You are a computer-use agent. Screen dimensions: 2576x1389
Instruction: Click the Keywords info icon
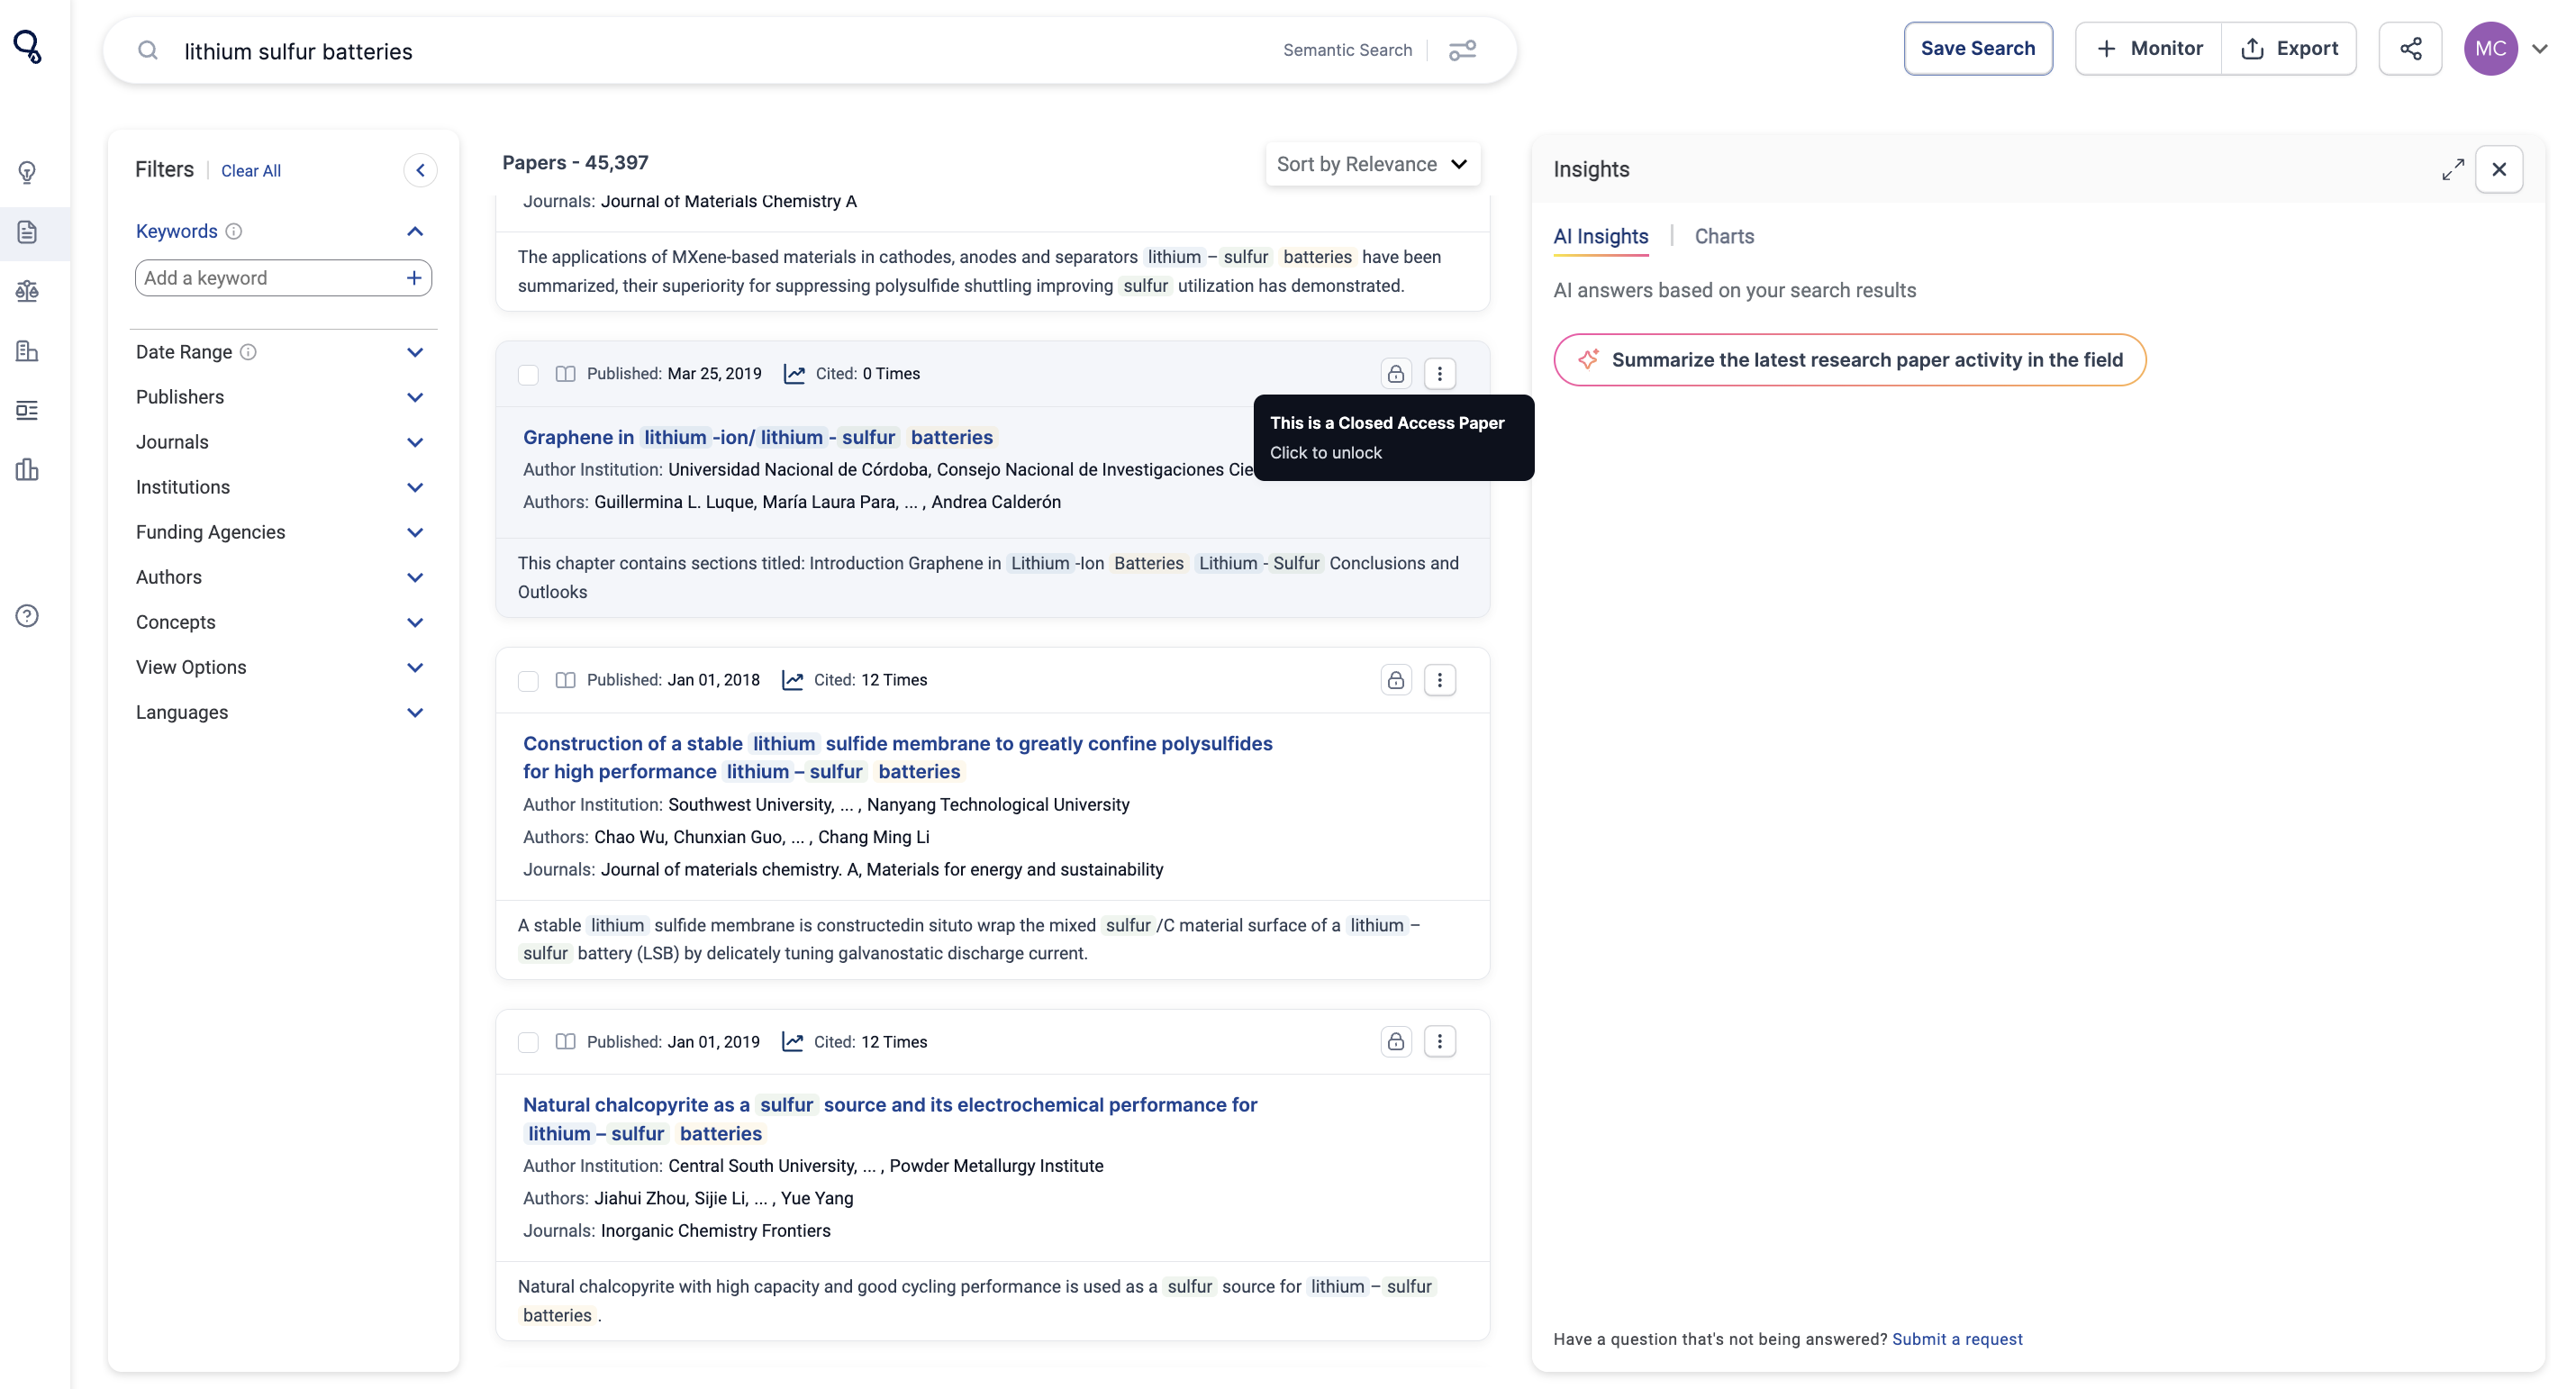(234, 231)
